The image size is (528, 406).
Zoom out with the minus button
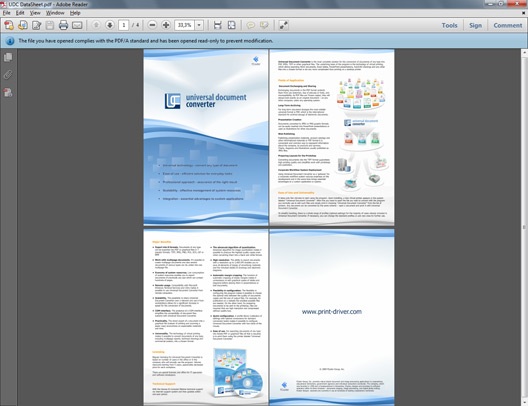(x=152, y=25)
